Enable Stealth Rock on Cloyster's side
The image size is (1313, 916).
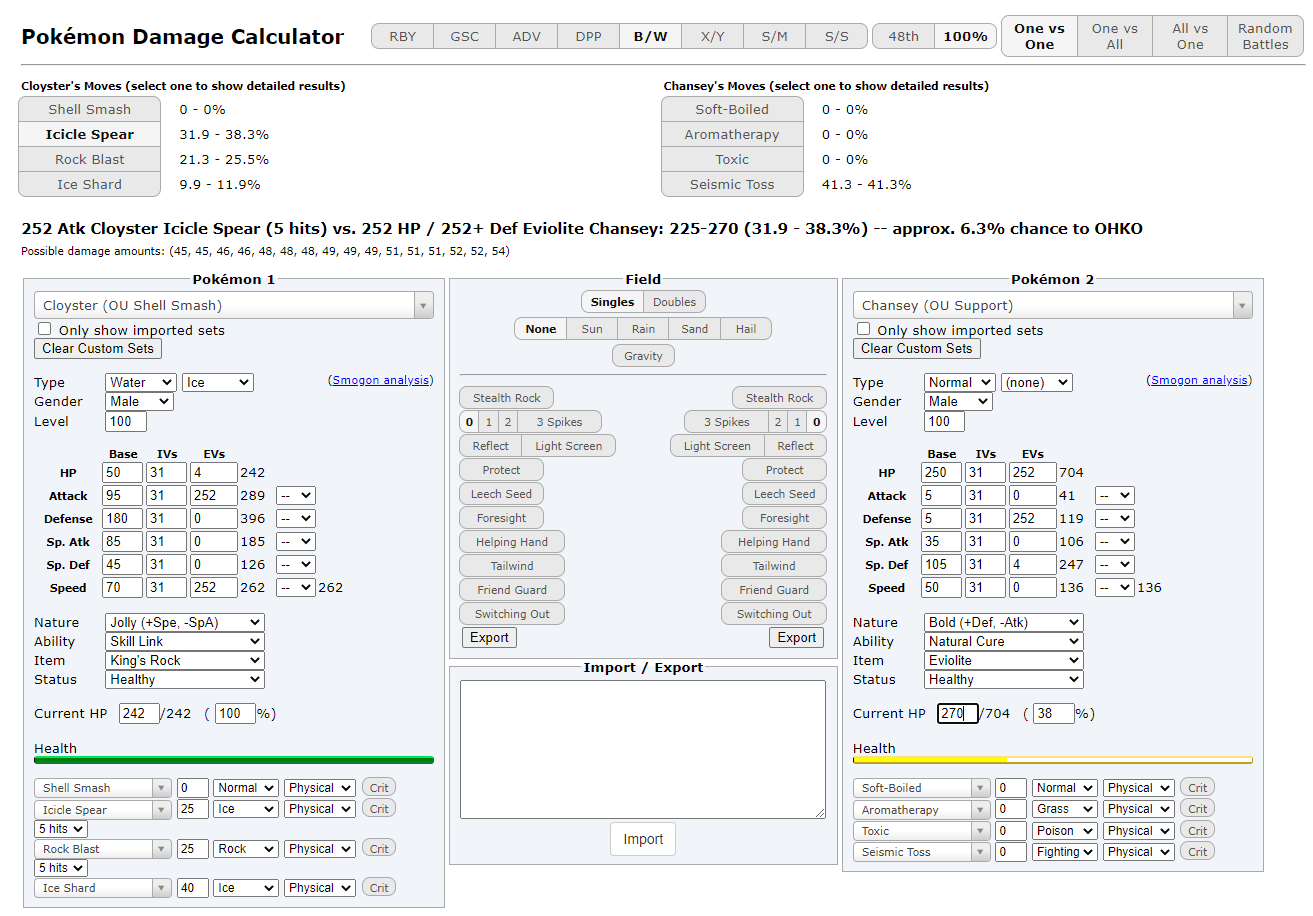(x=507, y=398)
